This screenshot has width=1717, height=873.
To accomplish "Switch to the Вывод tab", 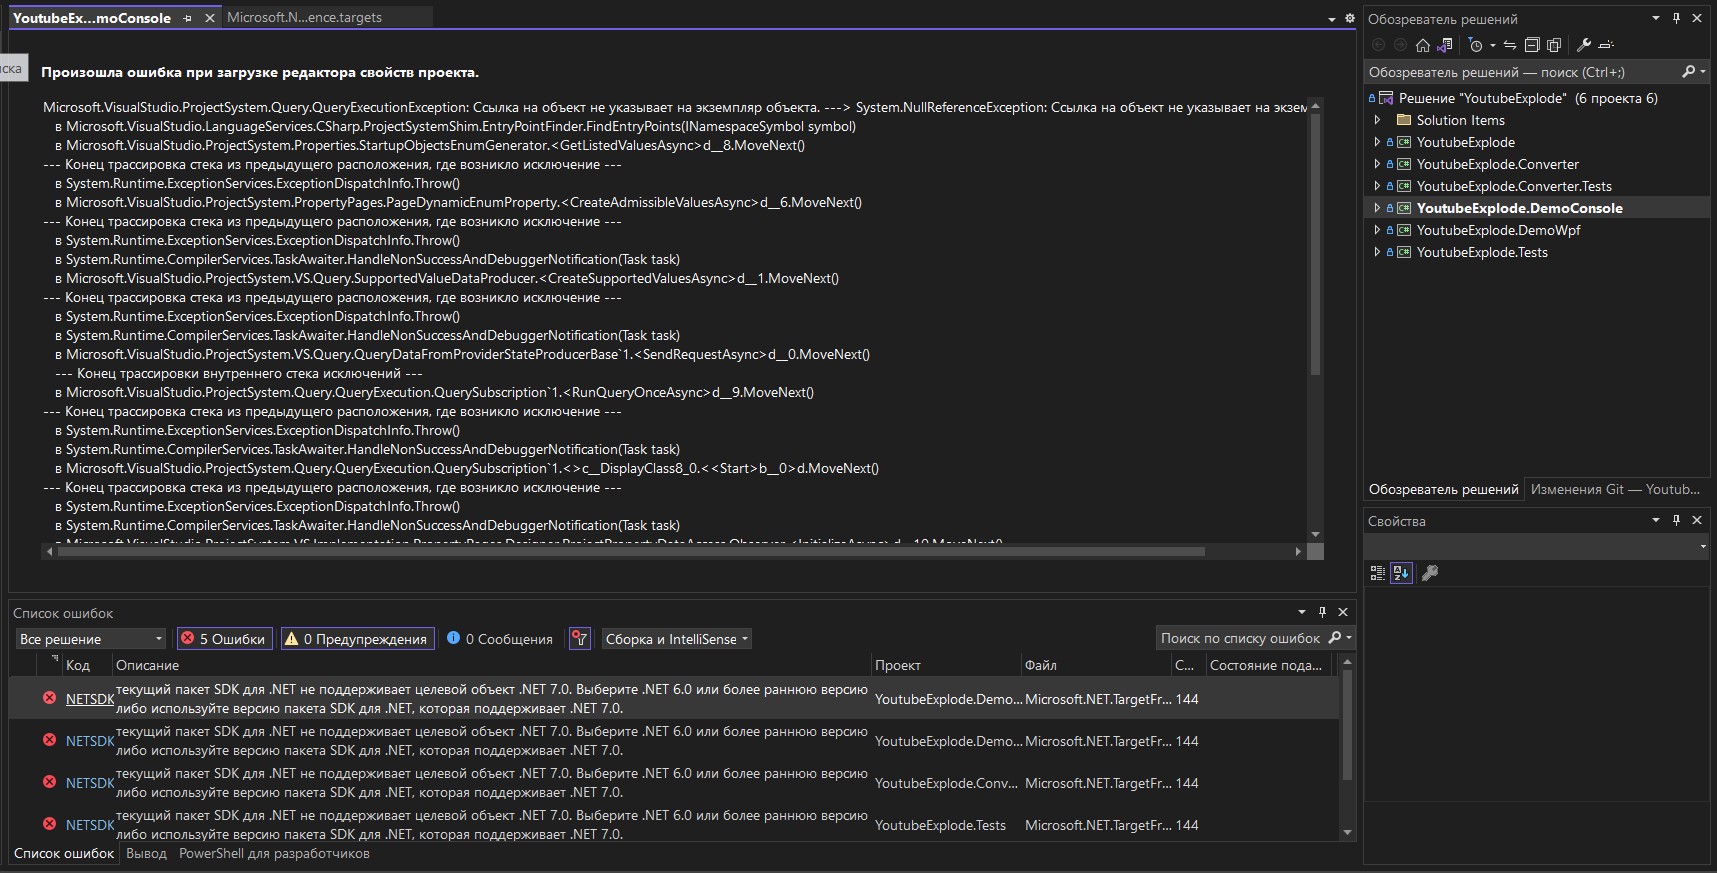I will [147, 853].
